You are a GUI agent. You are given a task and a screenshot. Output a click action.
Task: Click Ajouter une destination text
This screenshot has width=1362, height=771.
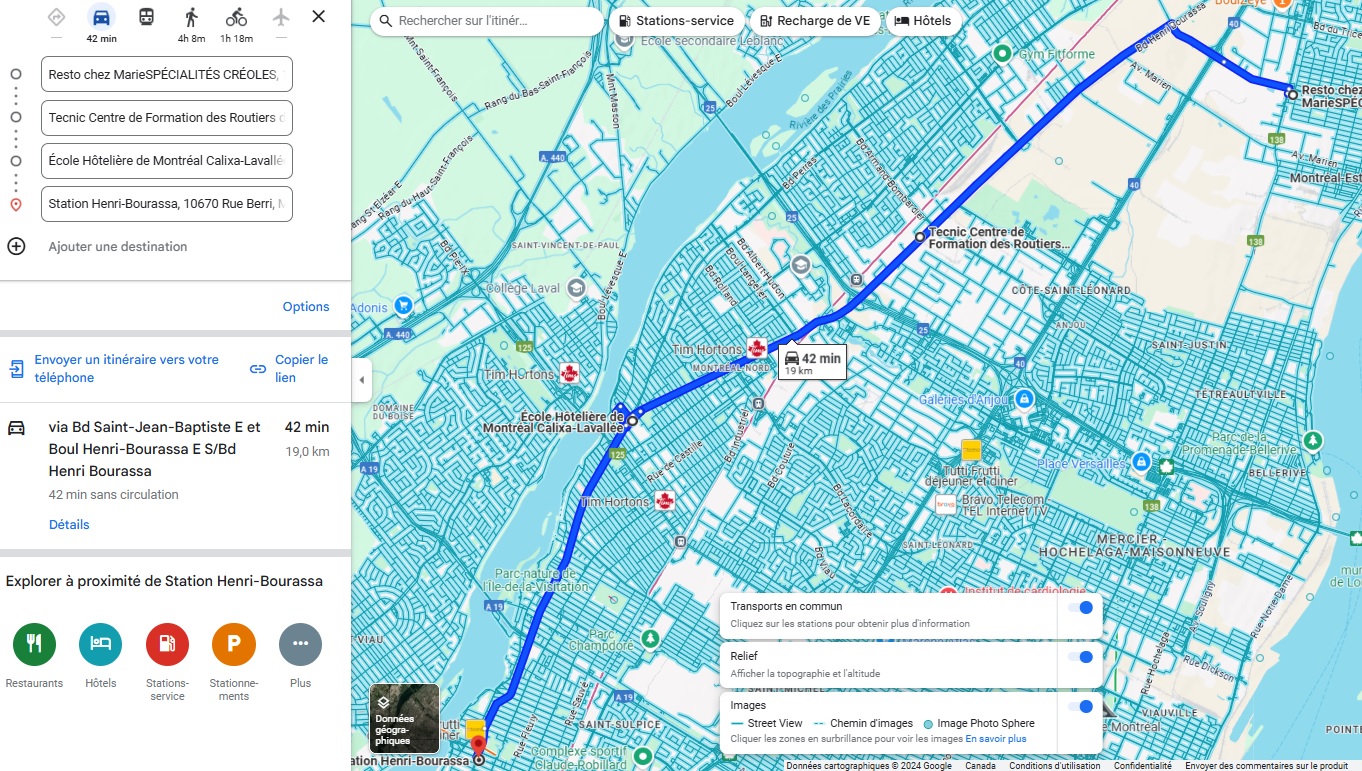118,247
